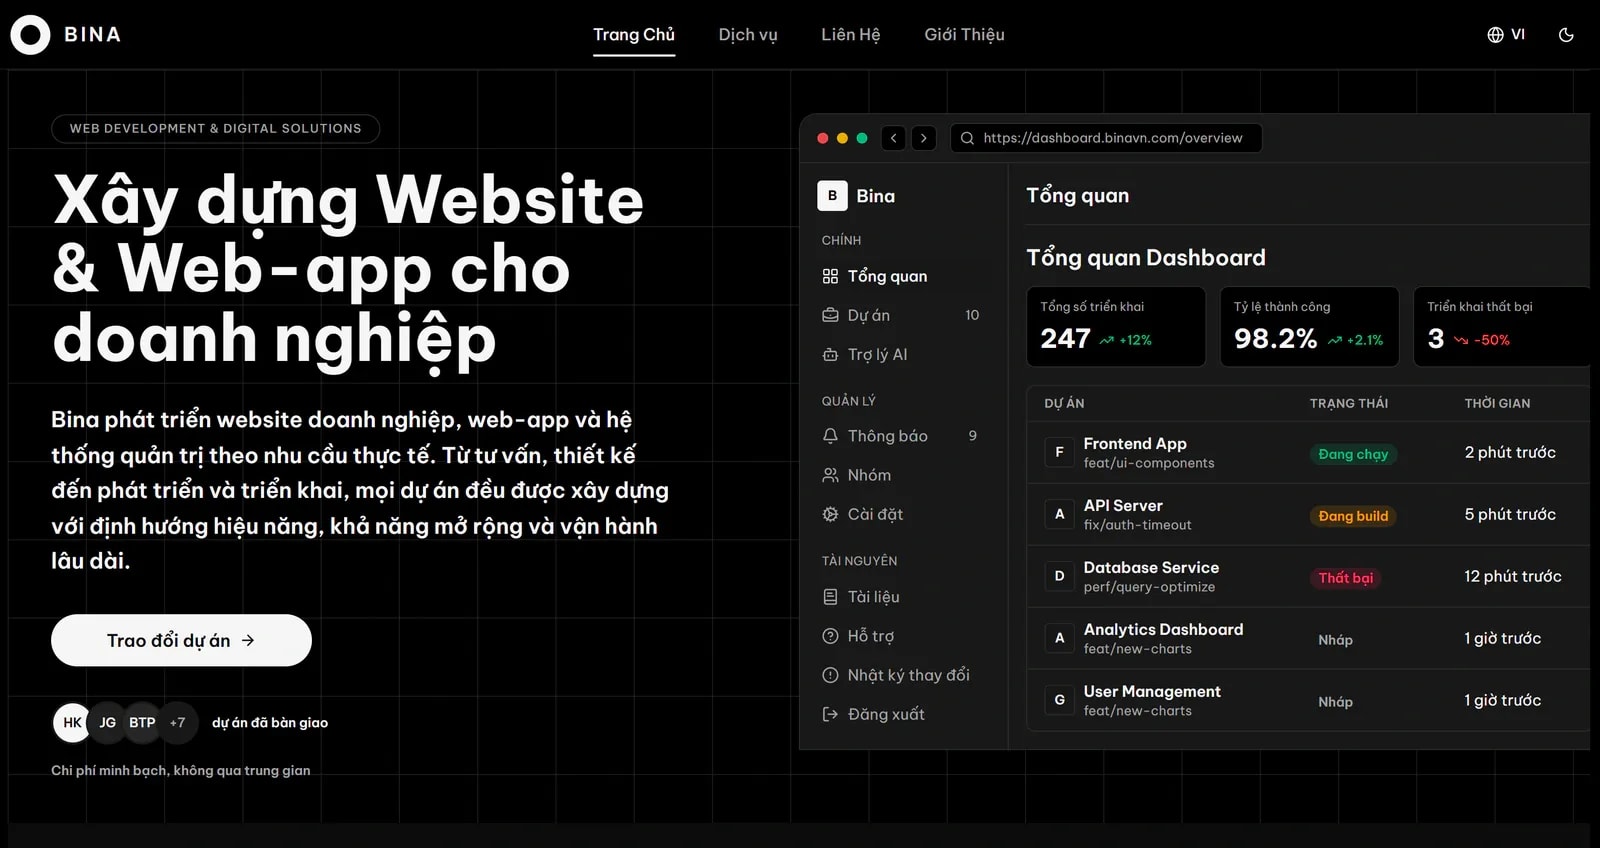Click the Database Service project name
This screenshot has height=848, width=1600.
tap(1151, 567)
